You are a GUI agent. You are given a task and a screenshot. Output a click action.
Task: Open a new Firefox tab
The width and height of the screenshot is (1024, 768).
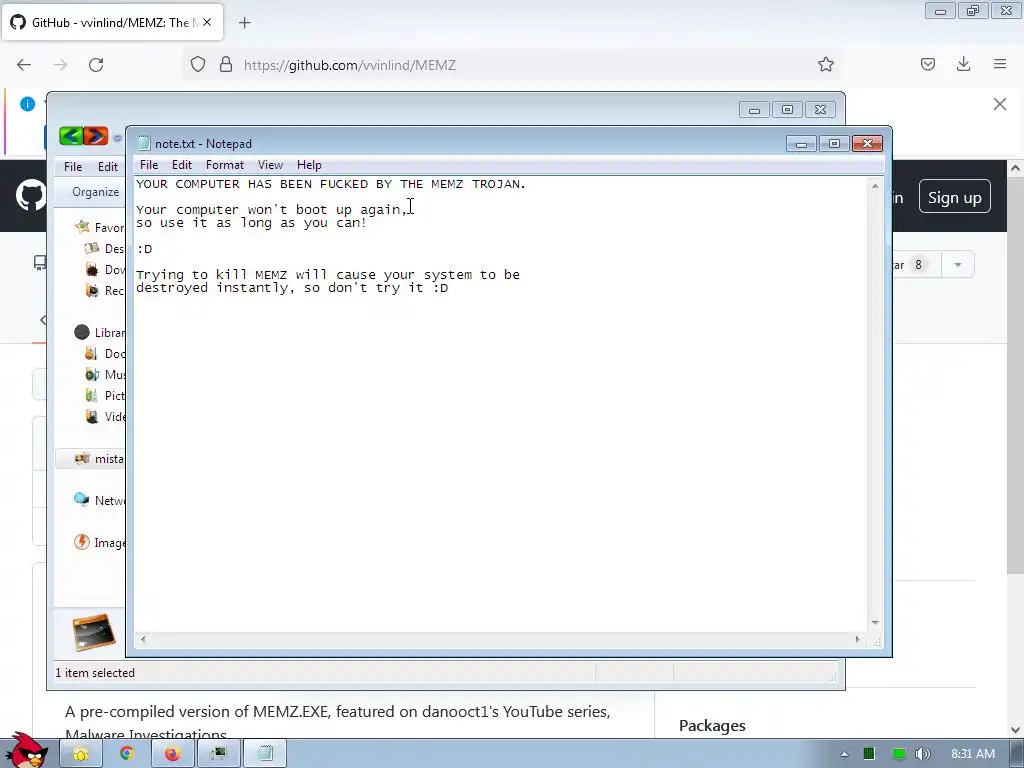click(245, 23)
